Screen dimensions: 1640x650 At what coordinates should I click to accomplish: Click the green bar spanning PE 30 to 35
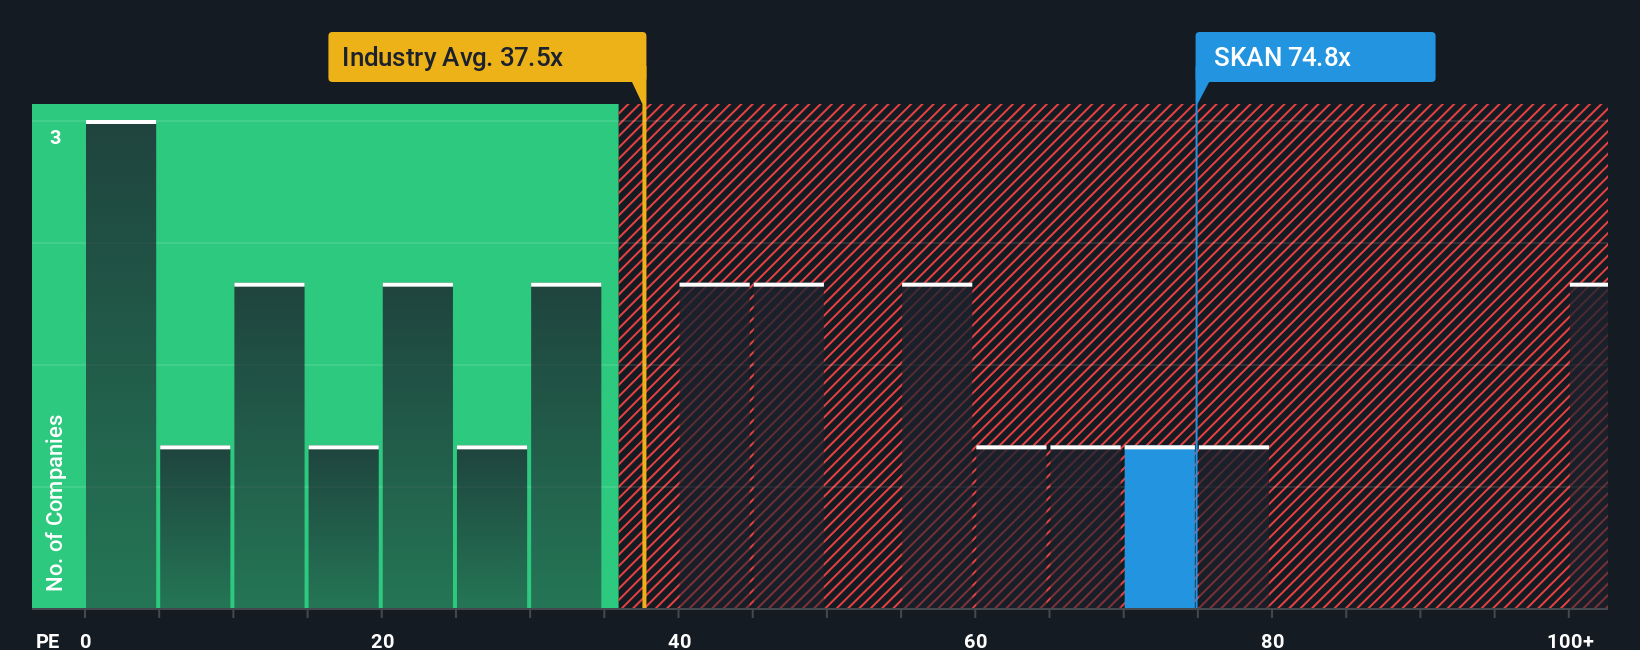click(x=566, y=446)
